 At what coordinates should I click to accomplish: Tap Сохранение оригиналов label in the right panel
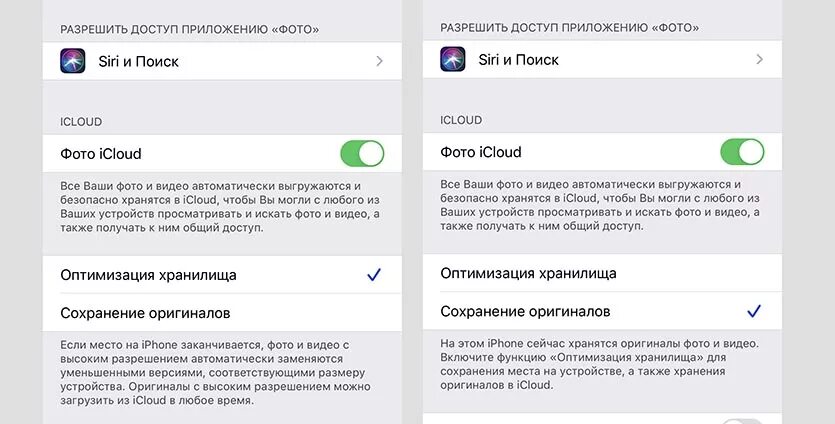click(x=525, y=311)
